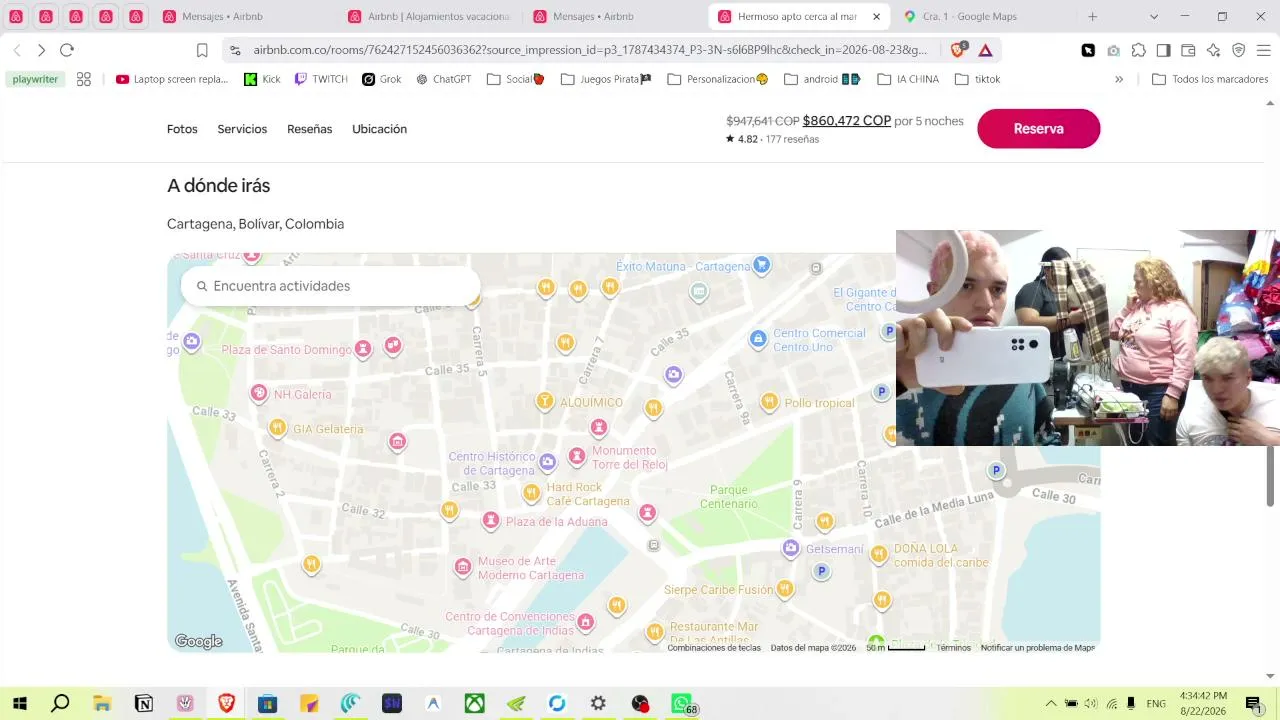Screen dimensions: 1280x720
Task: Show hidden bookmarks with the chevron
Action: pos(1119,79)
